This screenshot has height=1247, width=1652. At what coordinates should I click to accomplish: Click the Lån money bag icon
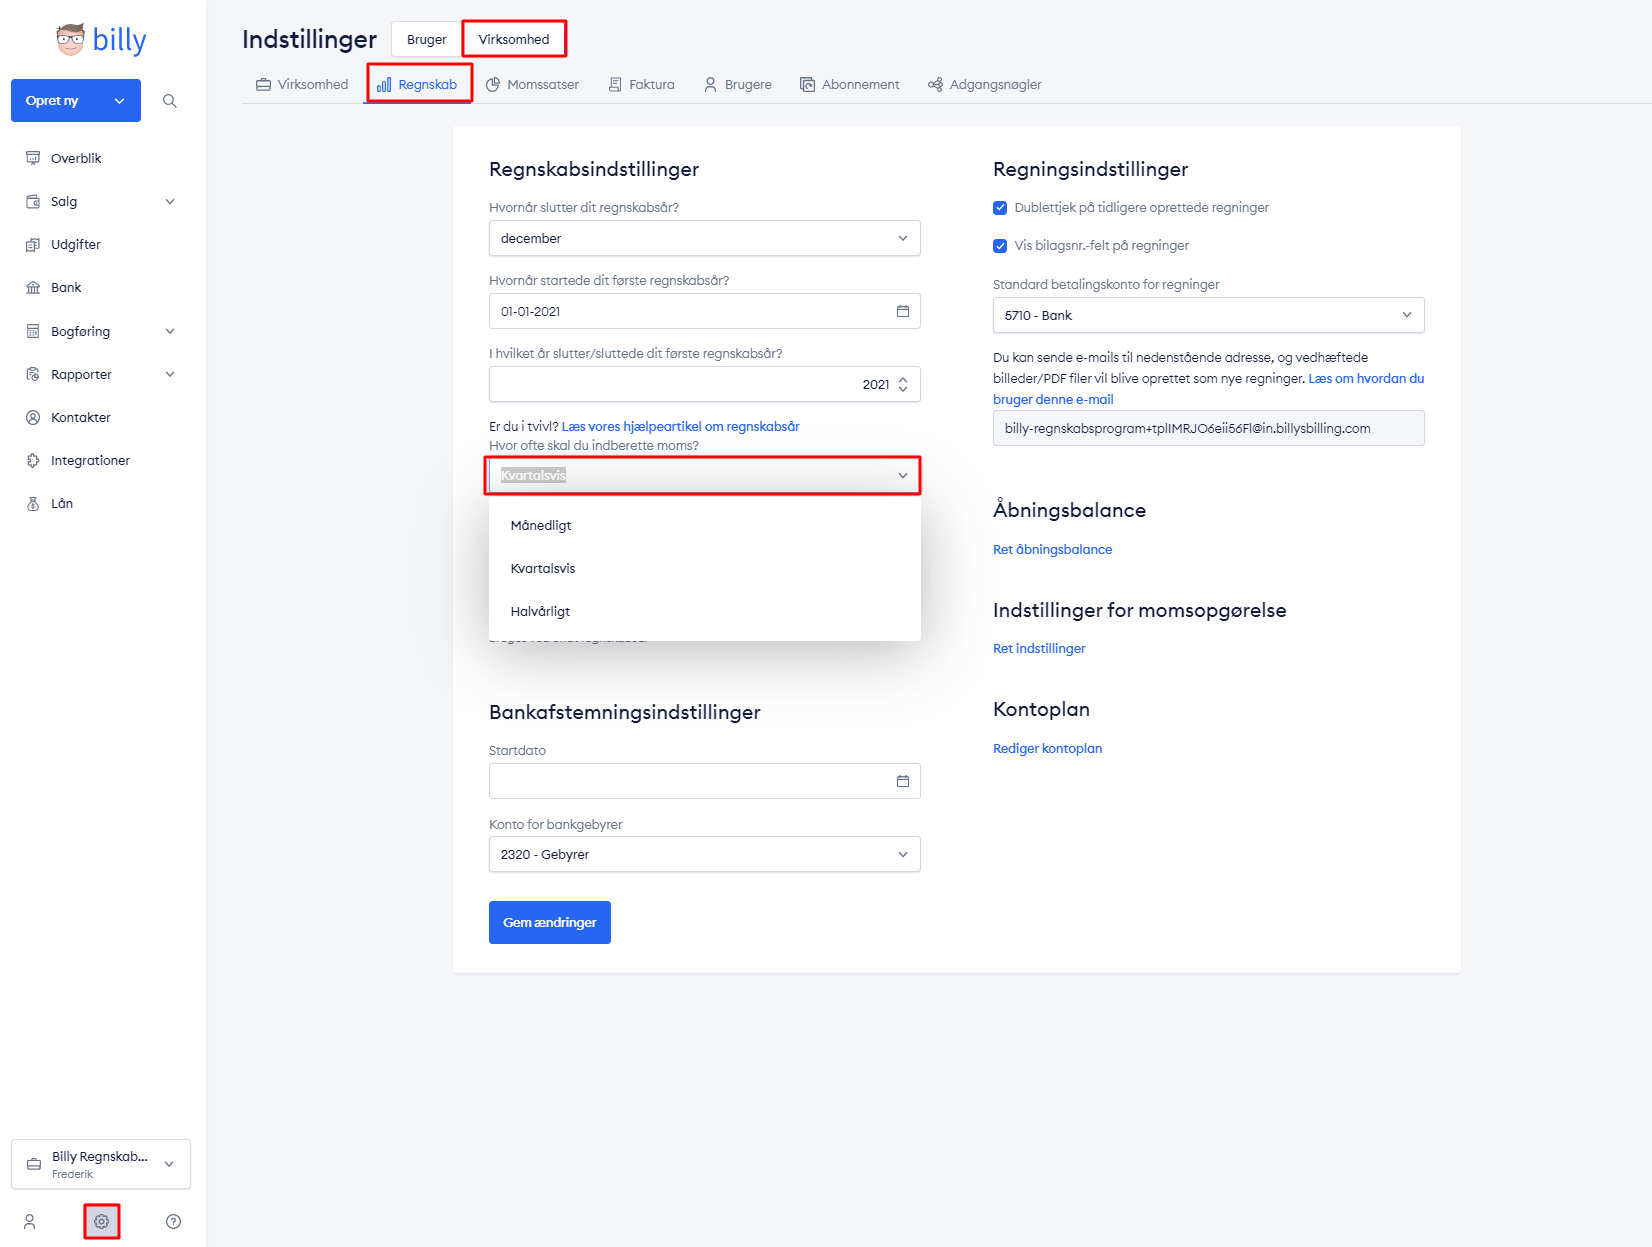point(33,504)
